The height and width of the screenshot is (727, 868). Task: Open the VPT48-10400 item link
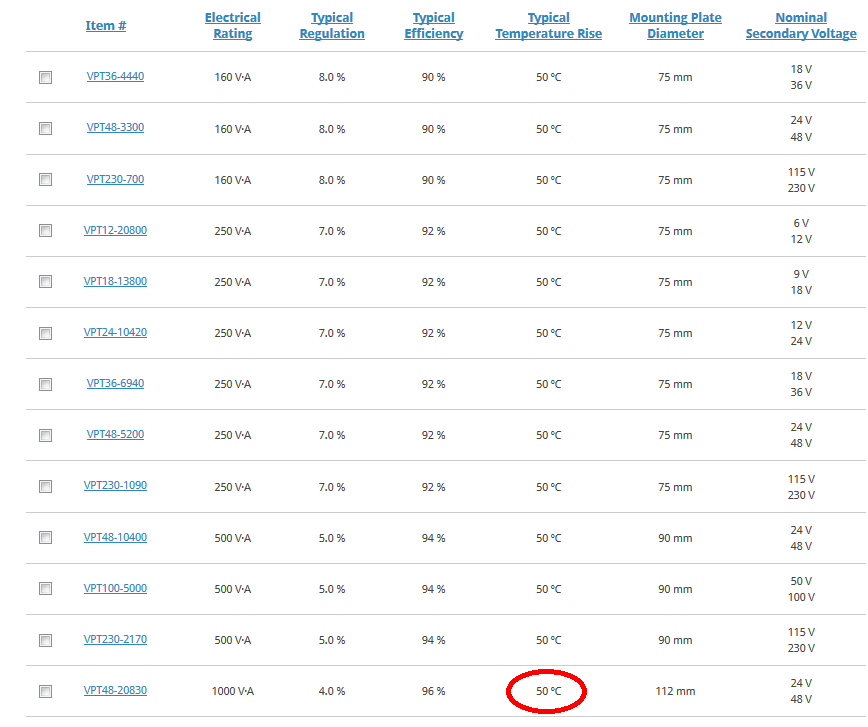[x=115, y=537]
